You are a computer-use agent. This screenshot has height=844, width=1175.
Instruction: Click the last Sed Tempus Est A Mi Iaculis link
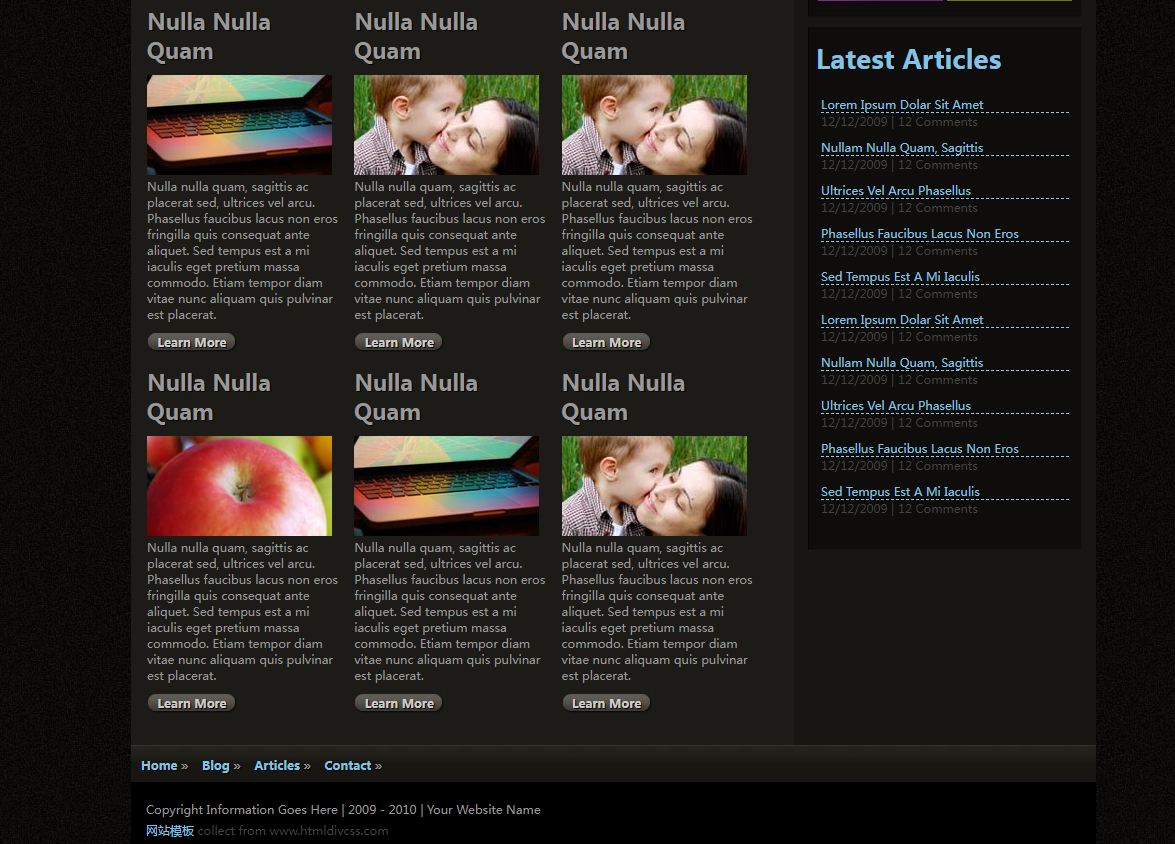pyautogui.click(x=900, y=492)
